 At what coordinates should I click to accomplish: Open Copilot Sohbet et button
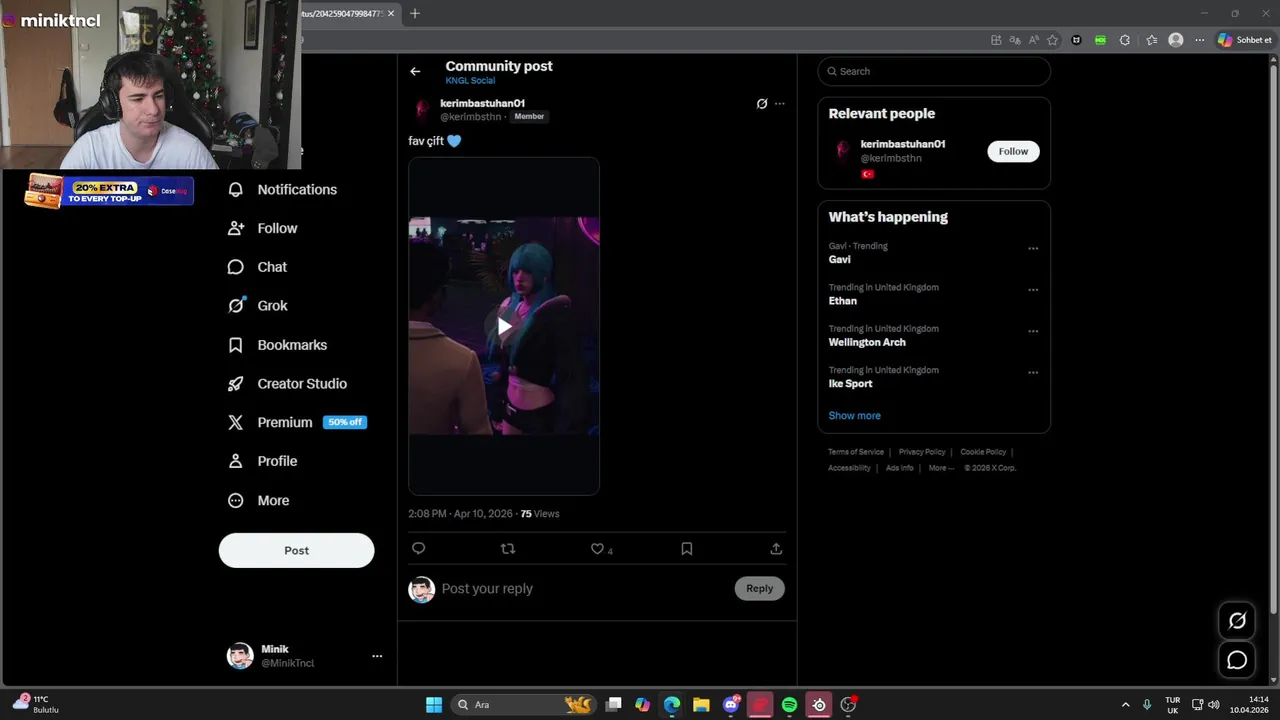click(1245, 40)
